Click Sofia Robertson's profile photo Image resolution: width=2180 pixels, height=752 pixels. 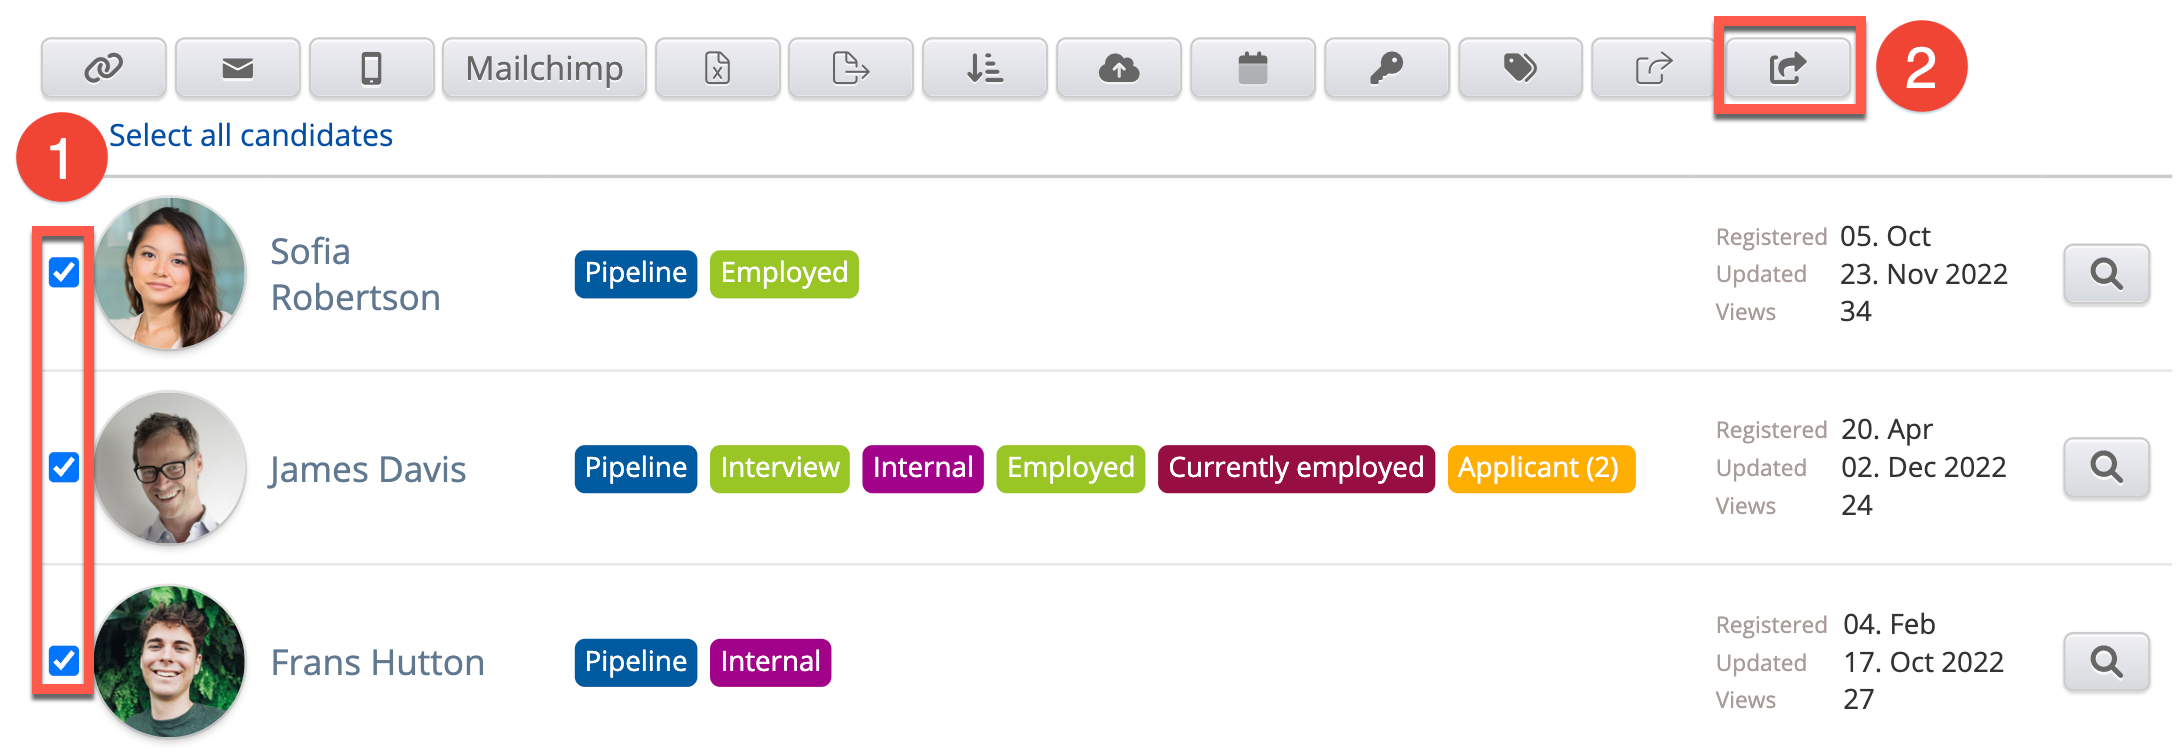tap(170, 273)
